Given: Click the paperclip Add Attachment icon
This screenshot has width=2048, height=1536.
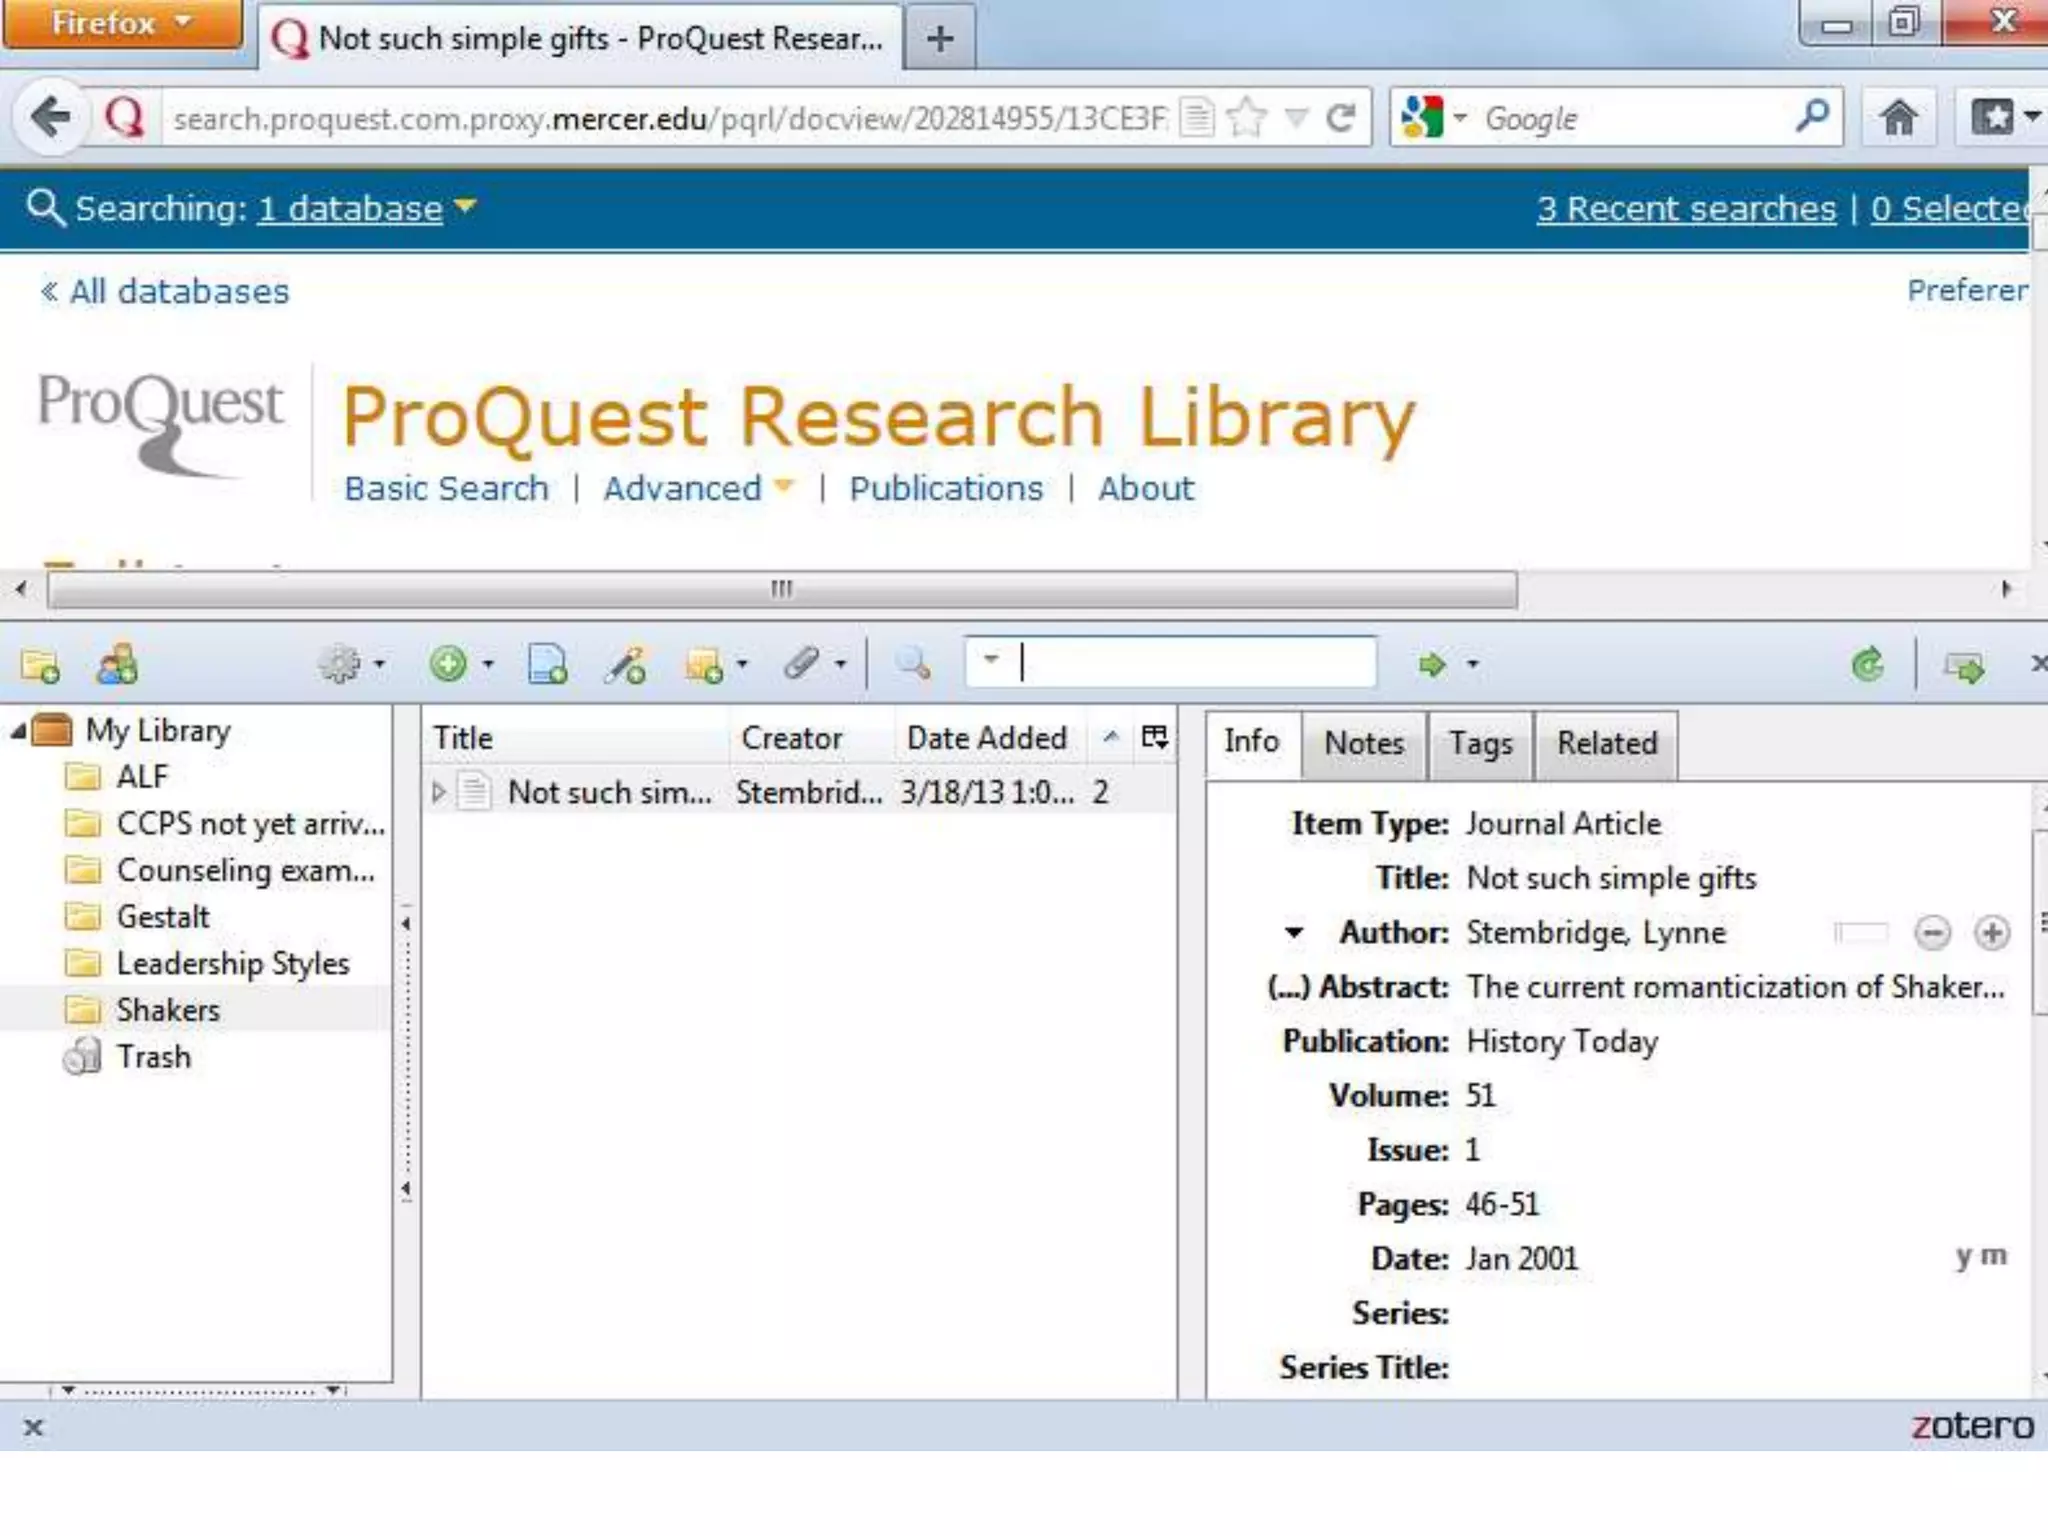Looking at the screenshot, I should point(802,663).
